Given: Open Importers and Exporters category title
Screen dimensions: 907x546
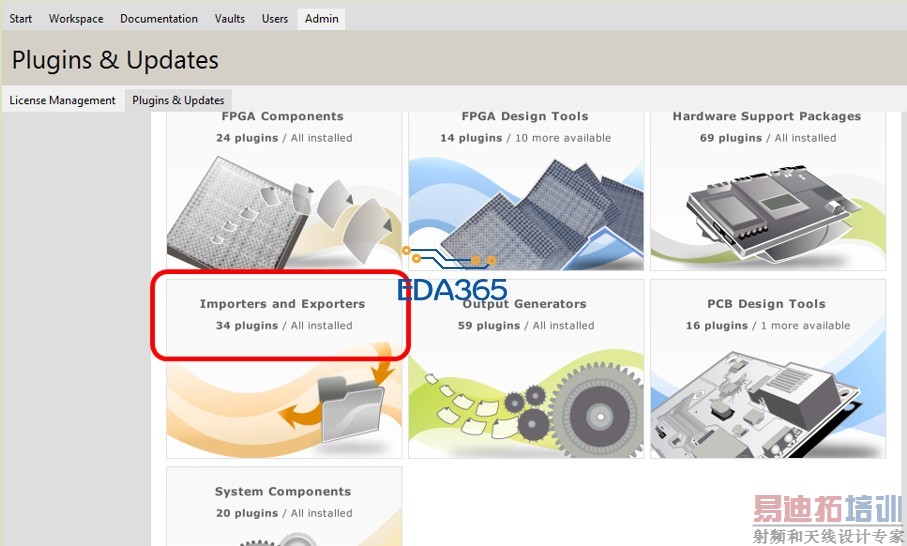Looking at the screenshot, I should 282,304.
